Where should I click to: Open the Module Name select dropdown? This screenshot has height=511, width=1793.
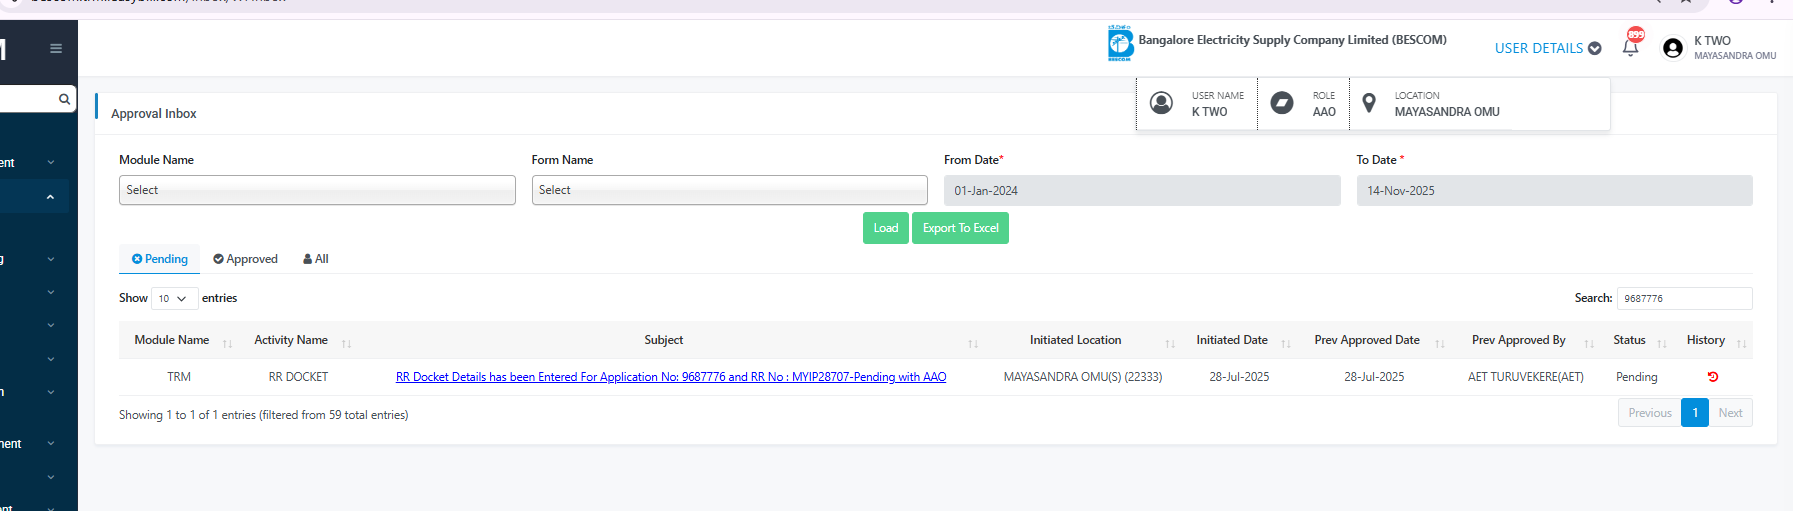tap(317, 190)
